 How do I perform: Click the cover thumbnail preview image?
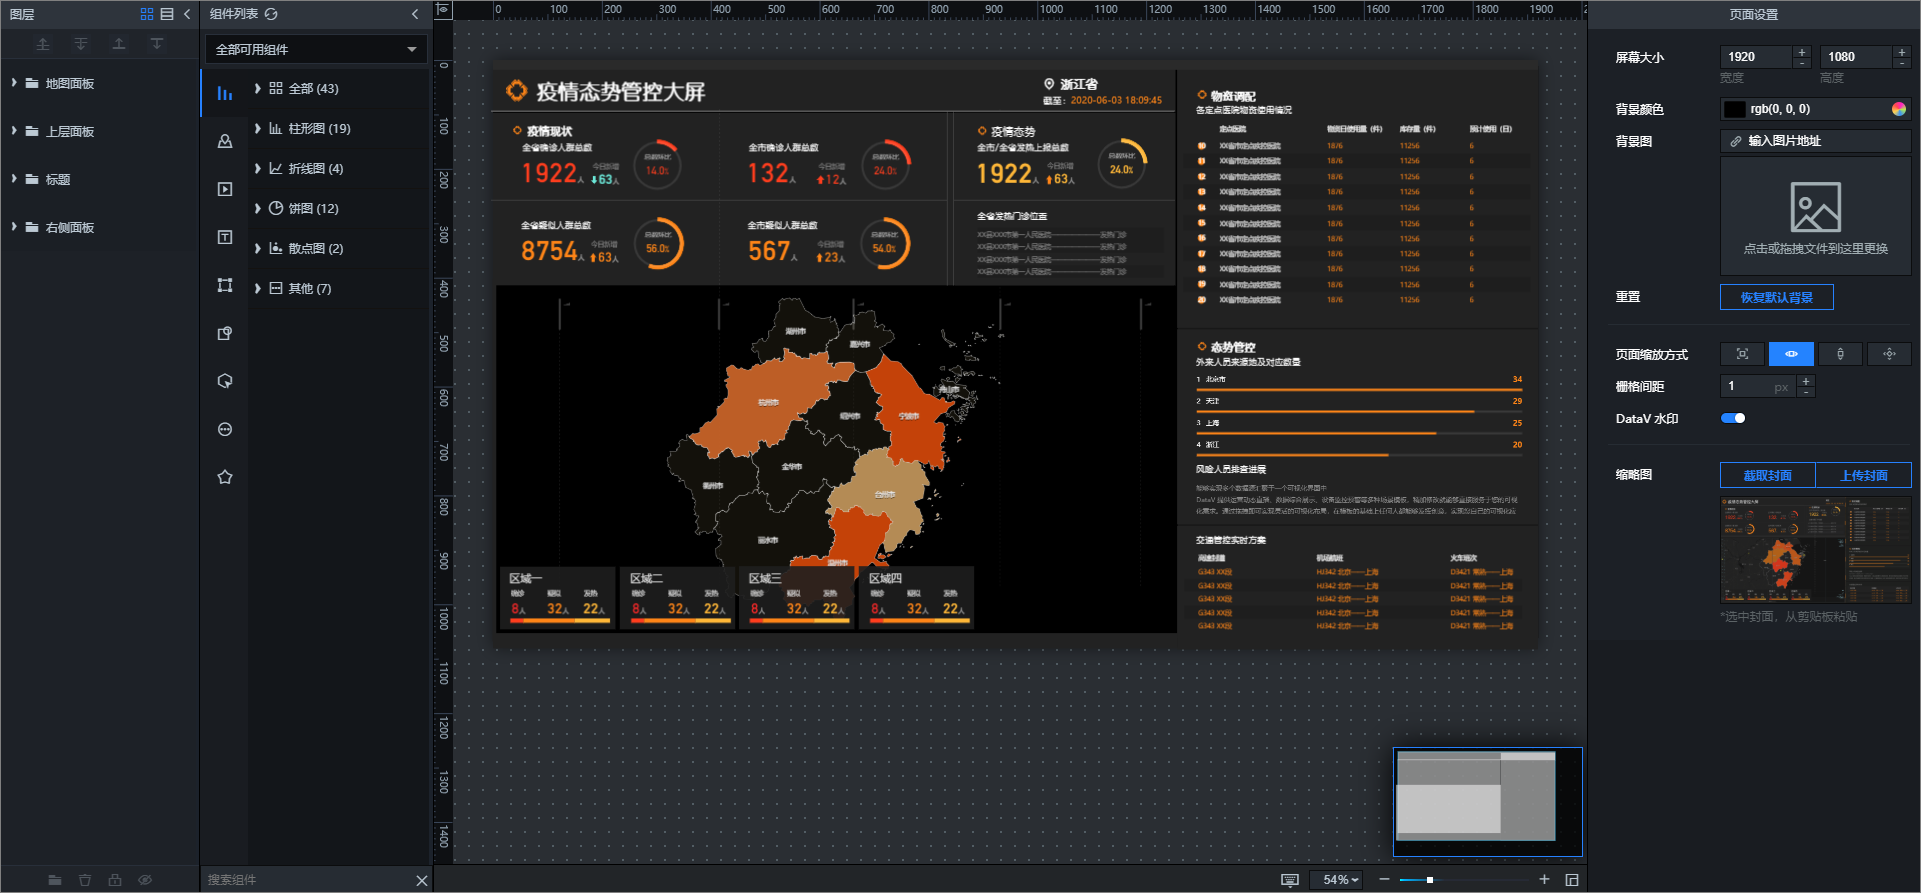tap(1816, 551)
